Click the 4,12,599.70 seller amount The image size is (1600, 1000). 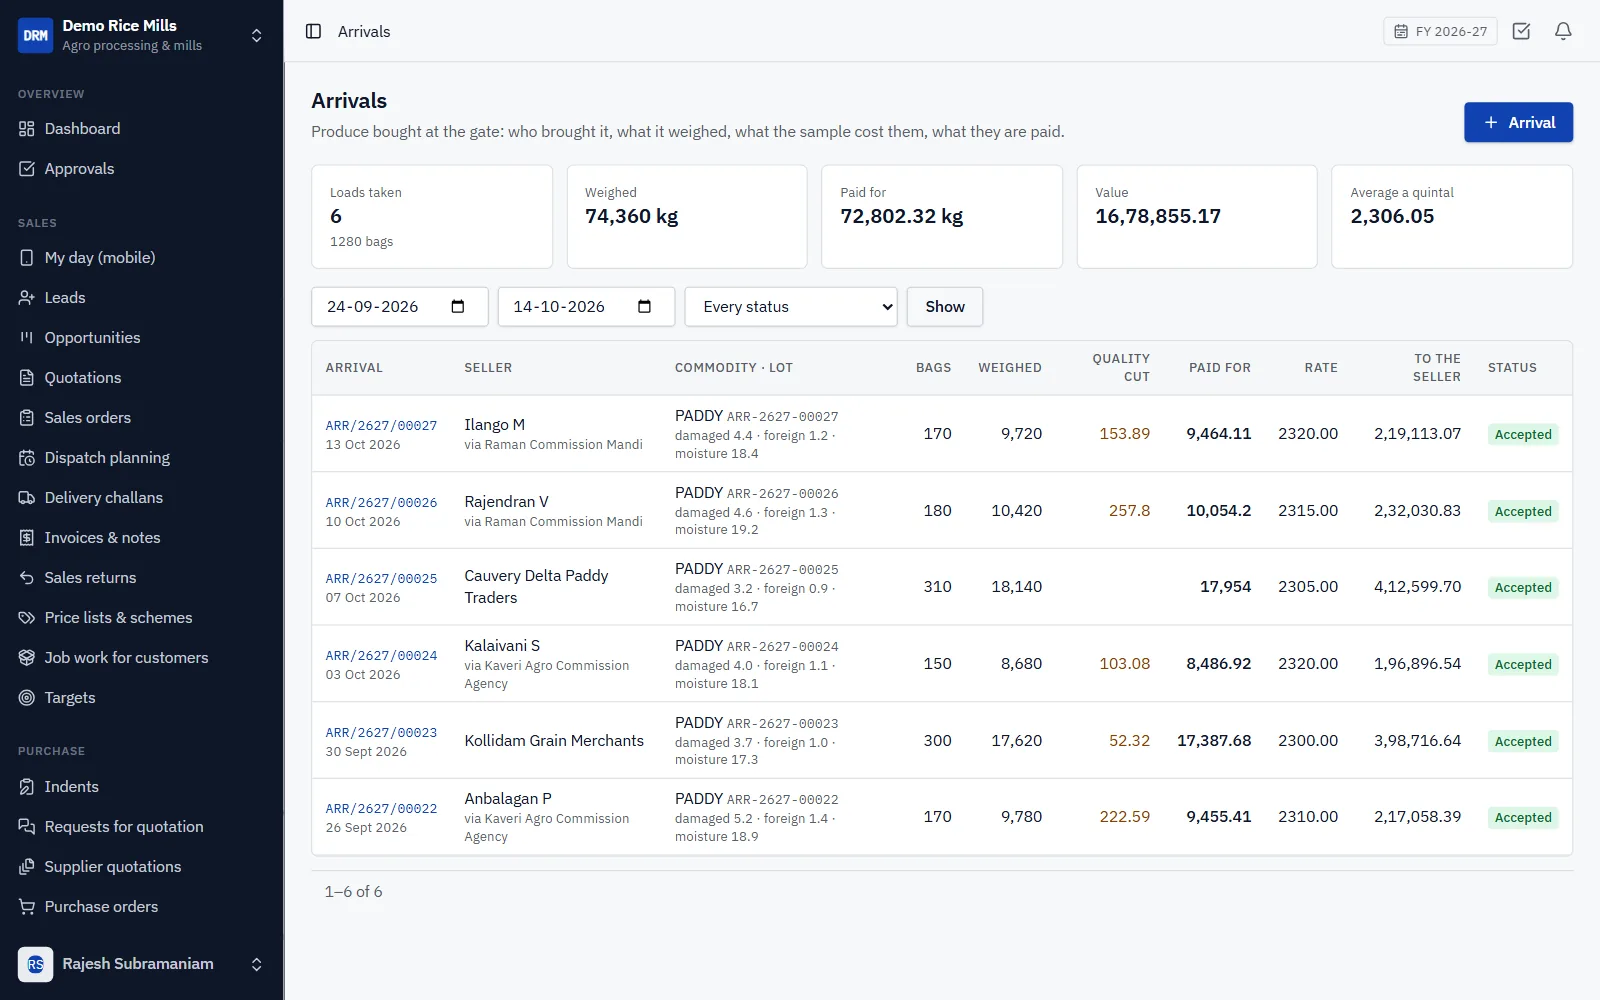pos(1417,587)
